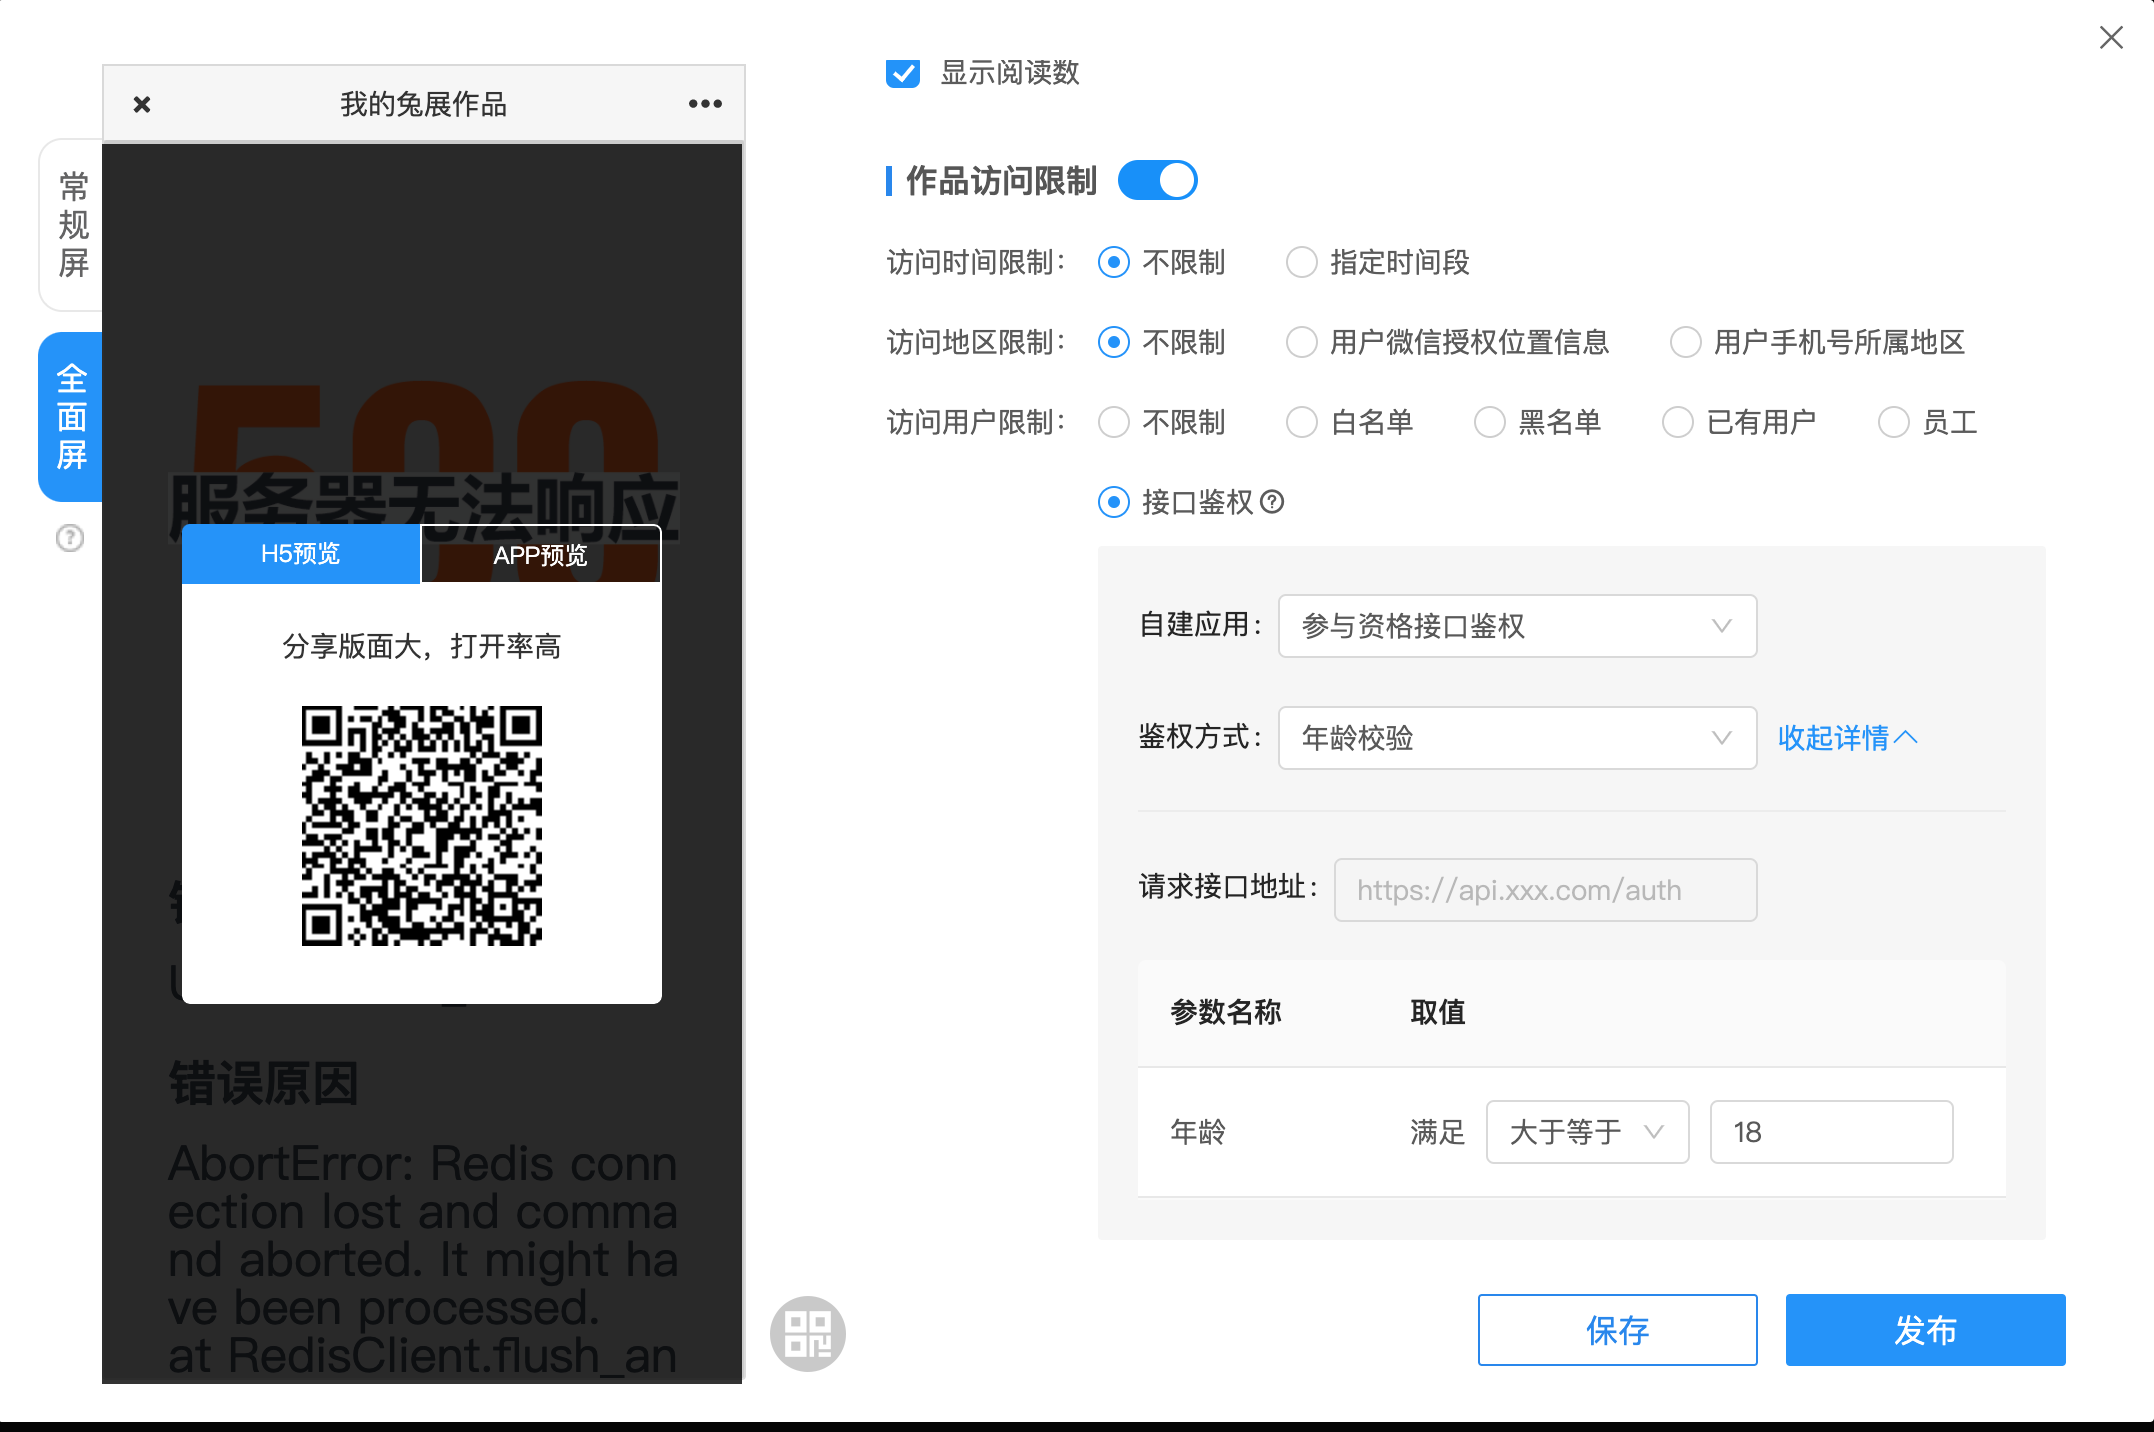Collapse details via 收起详情

click(1847, 738)
